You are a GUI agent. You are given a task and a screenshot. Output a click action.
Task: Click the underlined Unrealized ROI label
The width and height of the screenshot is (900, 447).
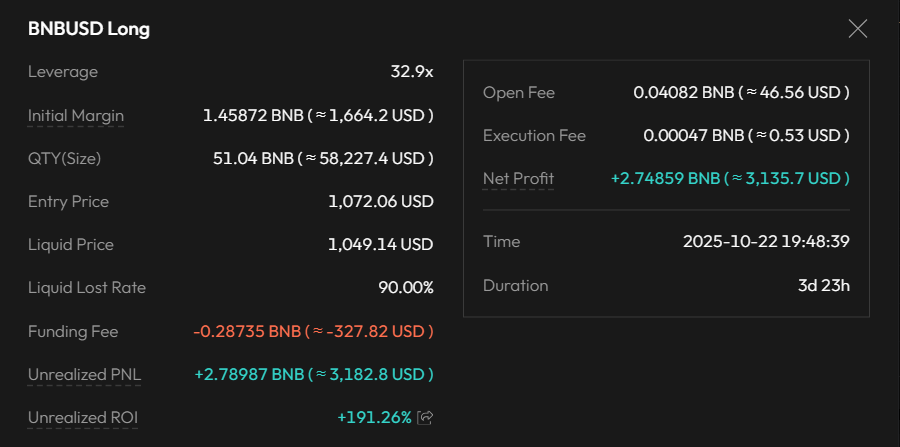(x=82, y=417)
